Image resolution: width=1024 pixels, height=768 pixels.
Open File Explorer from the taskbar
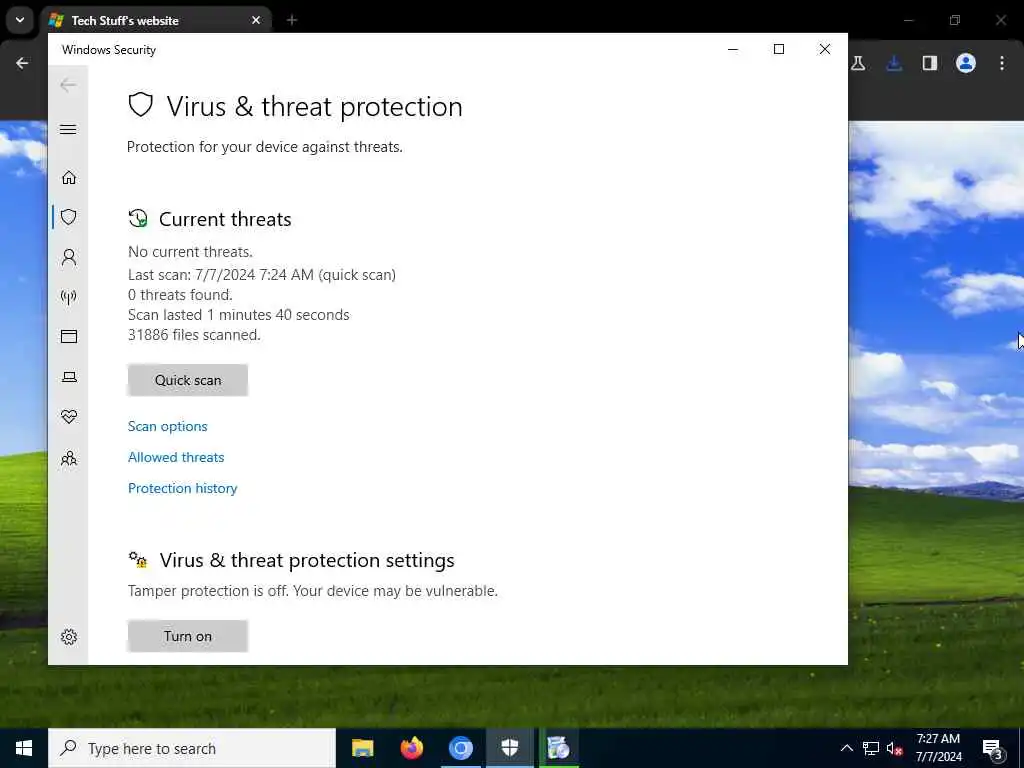coord(362,748)
